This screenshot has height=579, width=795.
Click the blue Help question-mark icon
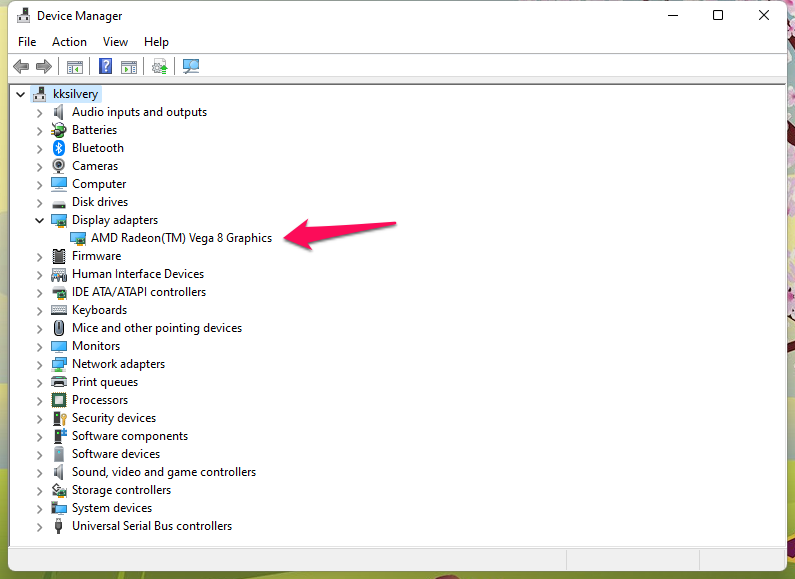[105, 66]
